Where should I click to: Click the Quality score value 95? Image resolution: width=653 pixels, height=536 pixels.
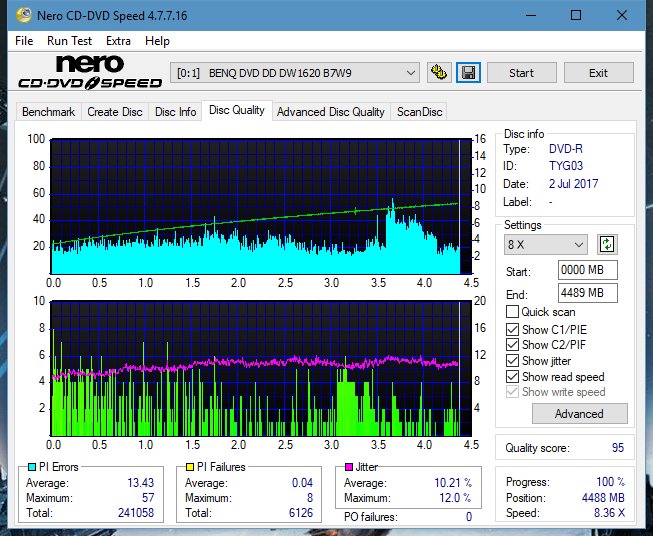pyautogui.click(x=618, y=448)
